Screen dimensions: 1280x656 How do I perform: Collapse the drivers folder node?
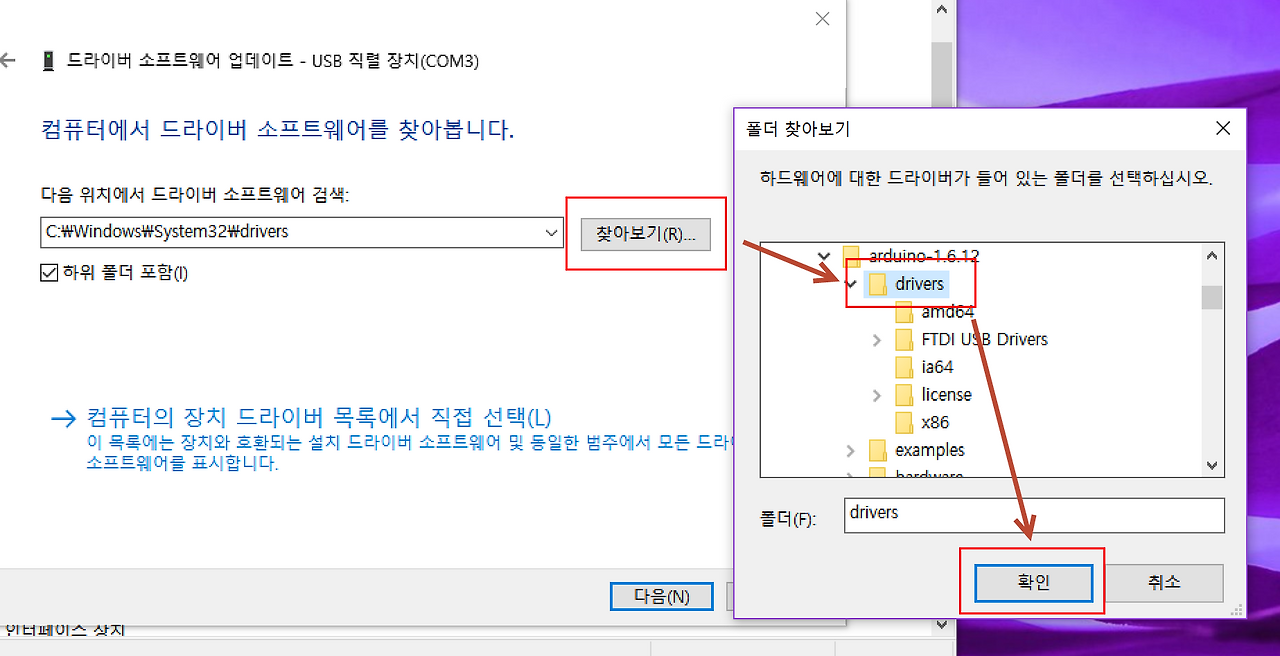851,284
